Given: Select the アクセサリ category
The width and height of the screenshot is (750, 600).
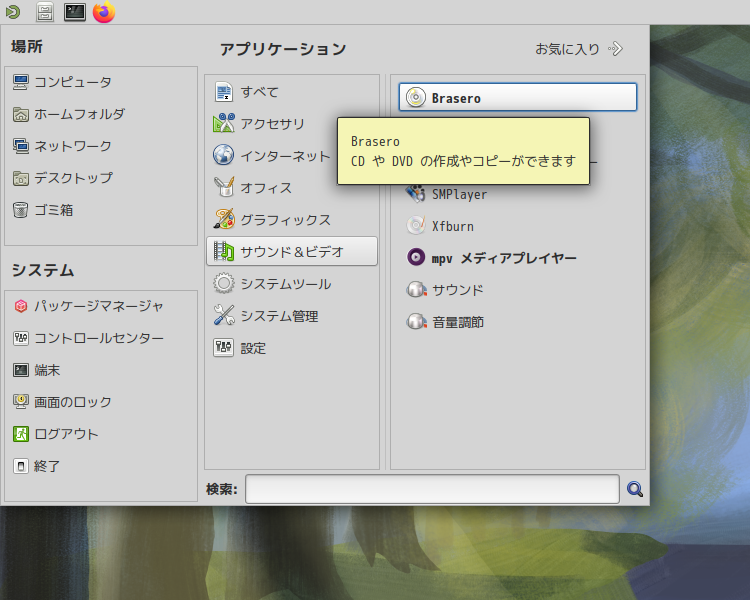Looking at the screenshot, I should pos(273,124).
